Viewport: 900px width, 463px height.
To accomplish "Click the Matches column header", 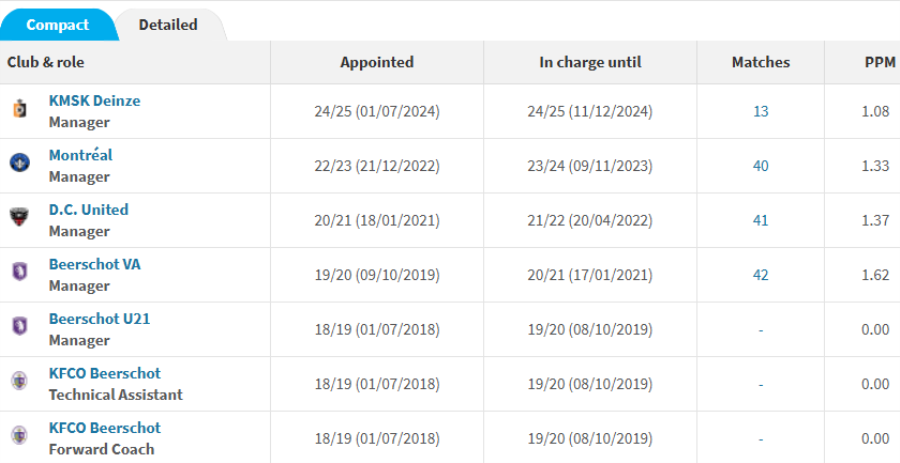I will (x=761, y=62).
